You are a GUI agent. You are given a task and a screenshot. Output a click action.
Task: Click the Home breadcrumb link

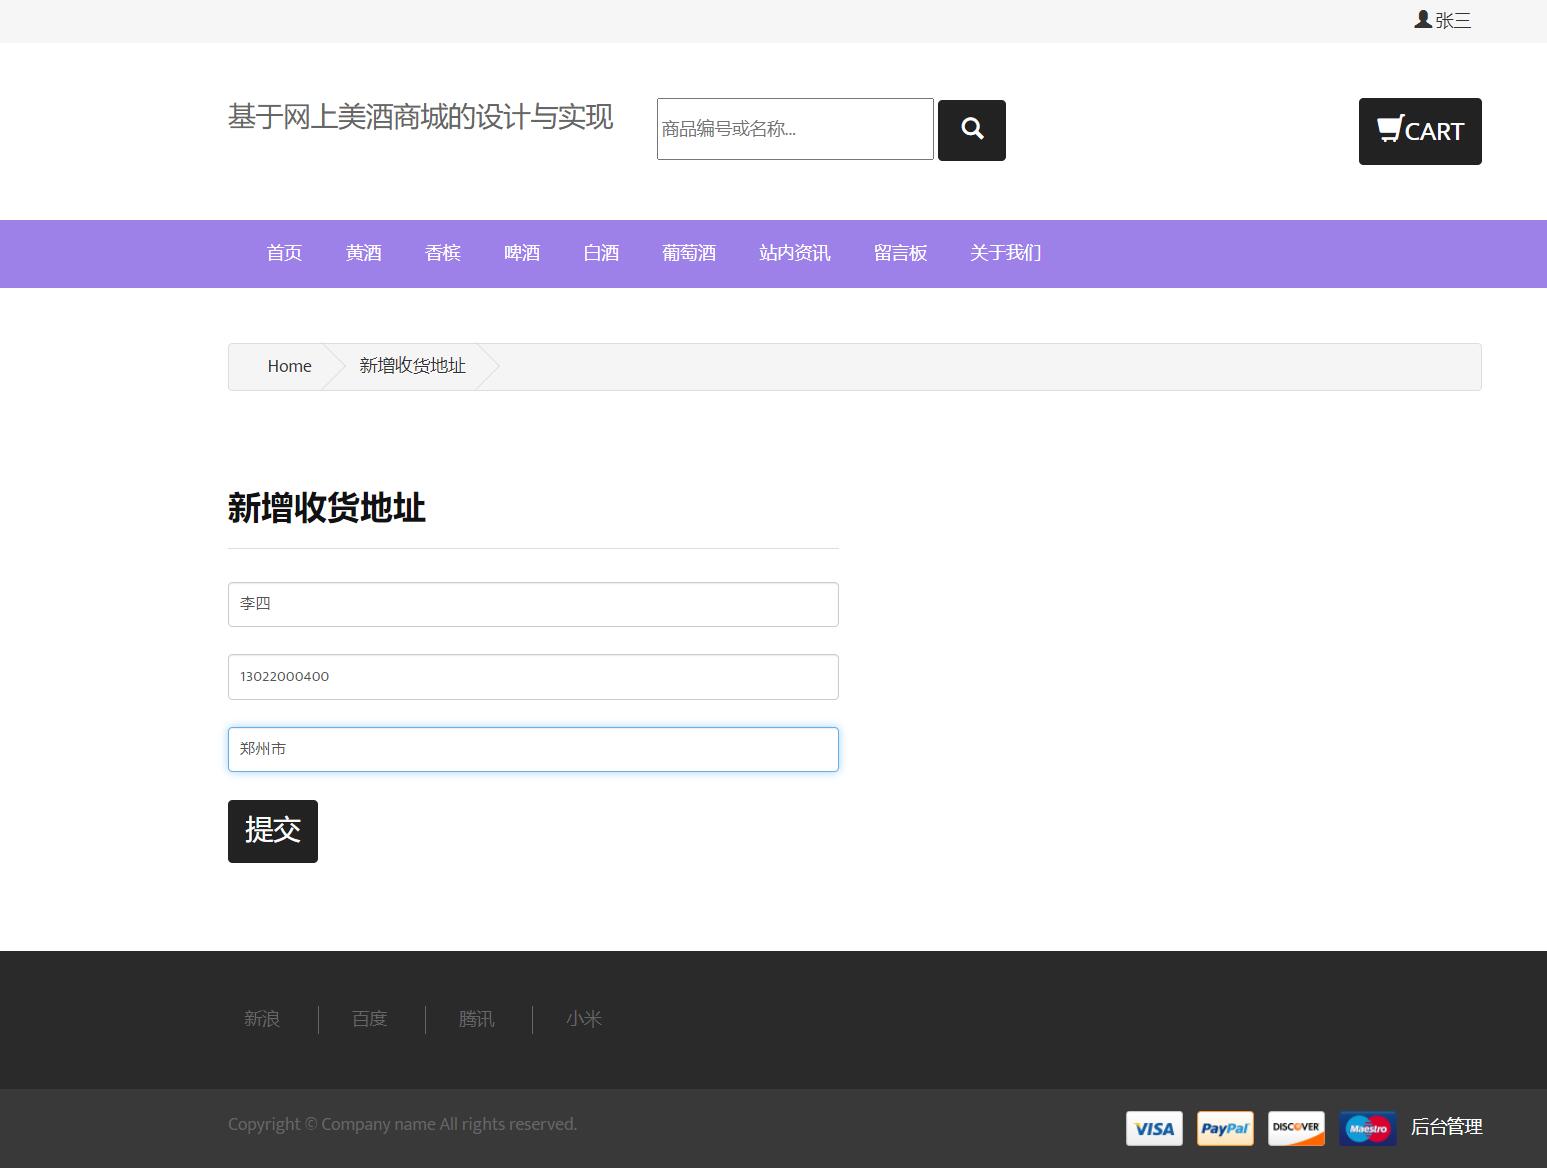coord(289,366)
